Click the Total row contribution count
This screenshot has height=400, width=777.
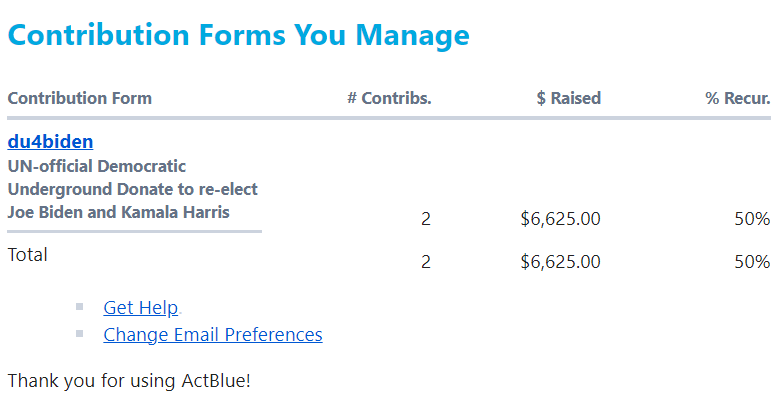(426, 262)
